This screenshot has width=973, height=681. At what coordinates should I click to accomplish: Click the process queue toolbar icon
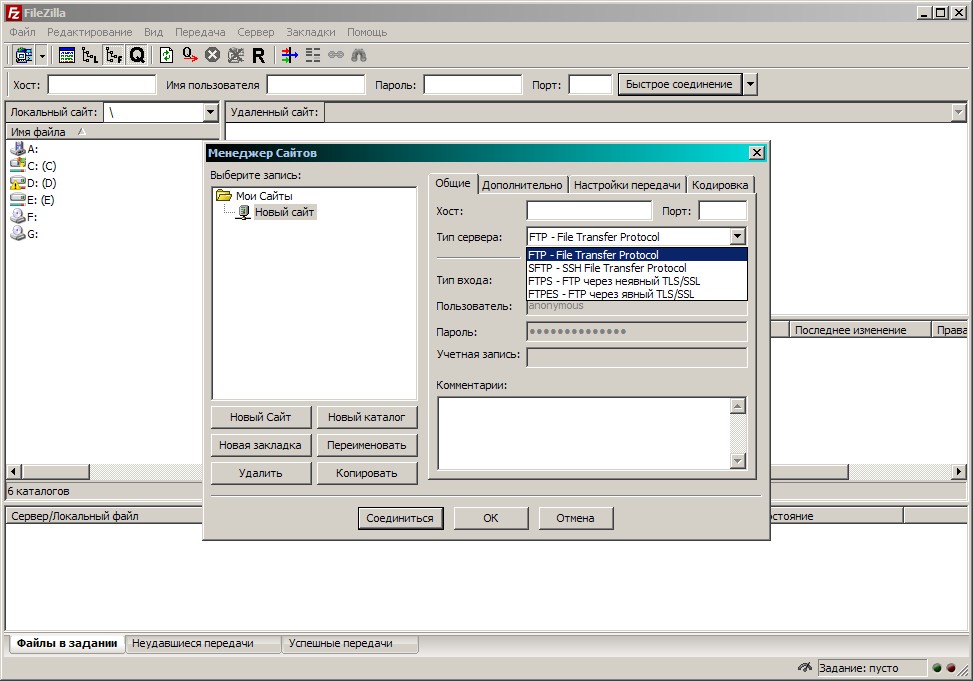pos(190,56)
